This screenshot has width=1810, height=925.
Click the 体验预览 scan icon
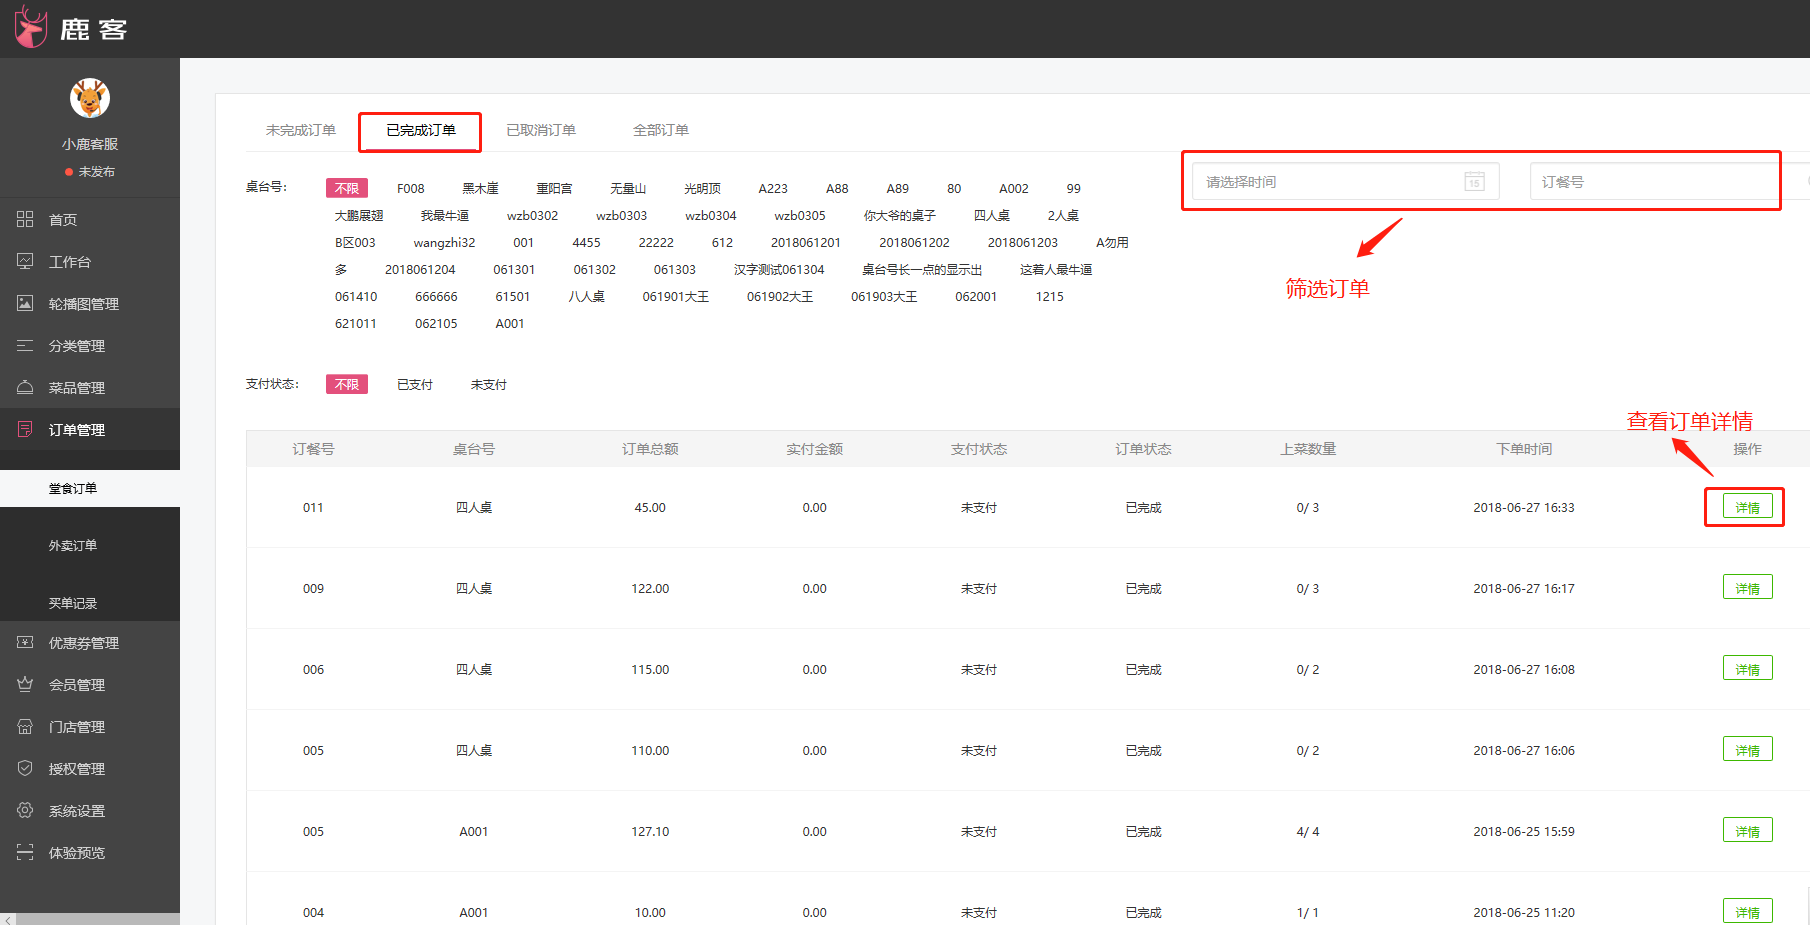click(x=25, y=852)
